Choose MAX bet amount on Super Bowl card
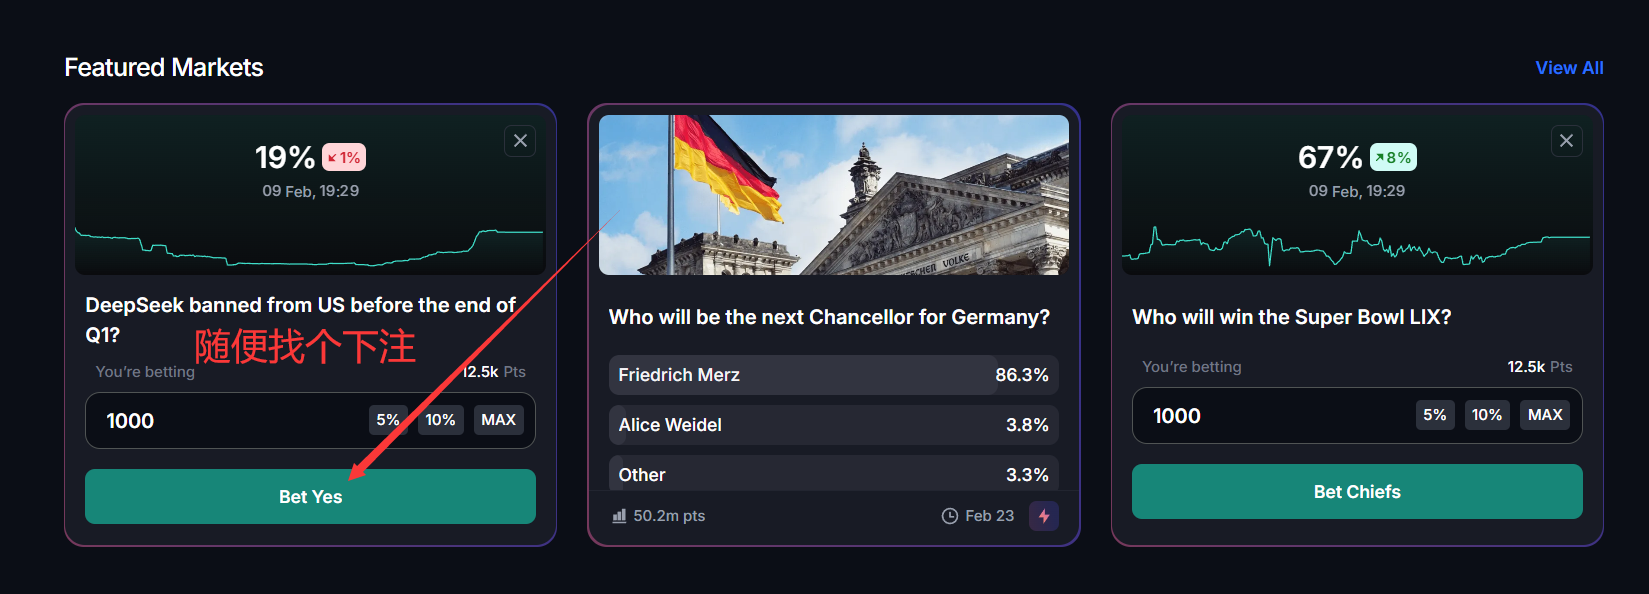The width and height of the screenshot is (1649, 594). coord(1545,415)
